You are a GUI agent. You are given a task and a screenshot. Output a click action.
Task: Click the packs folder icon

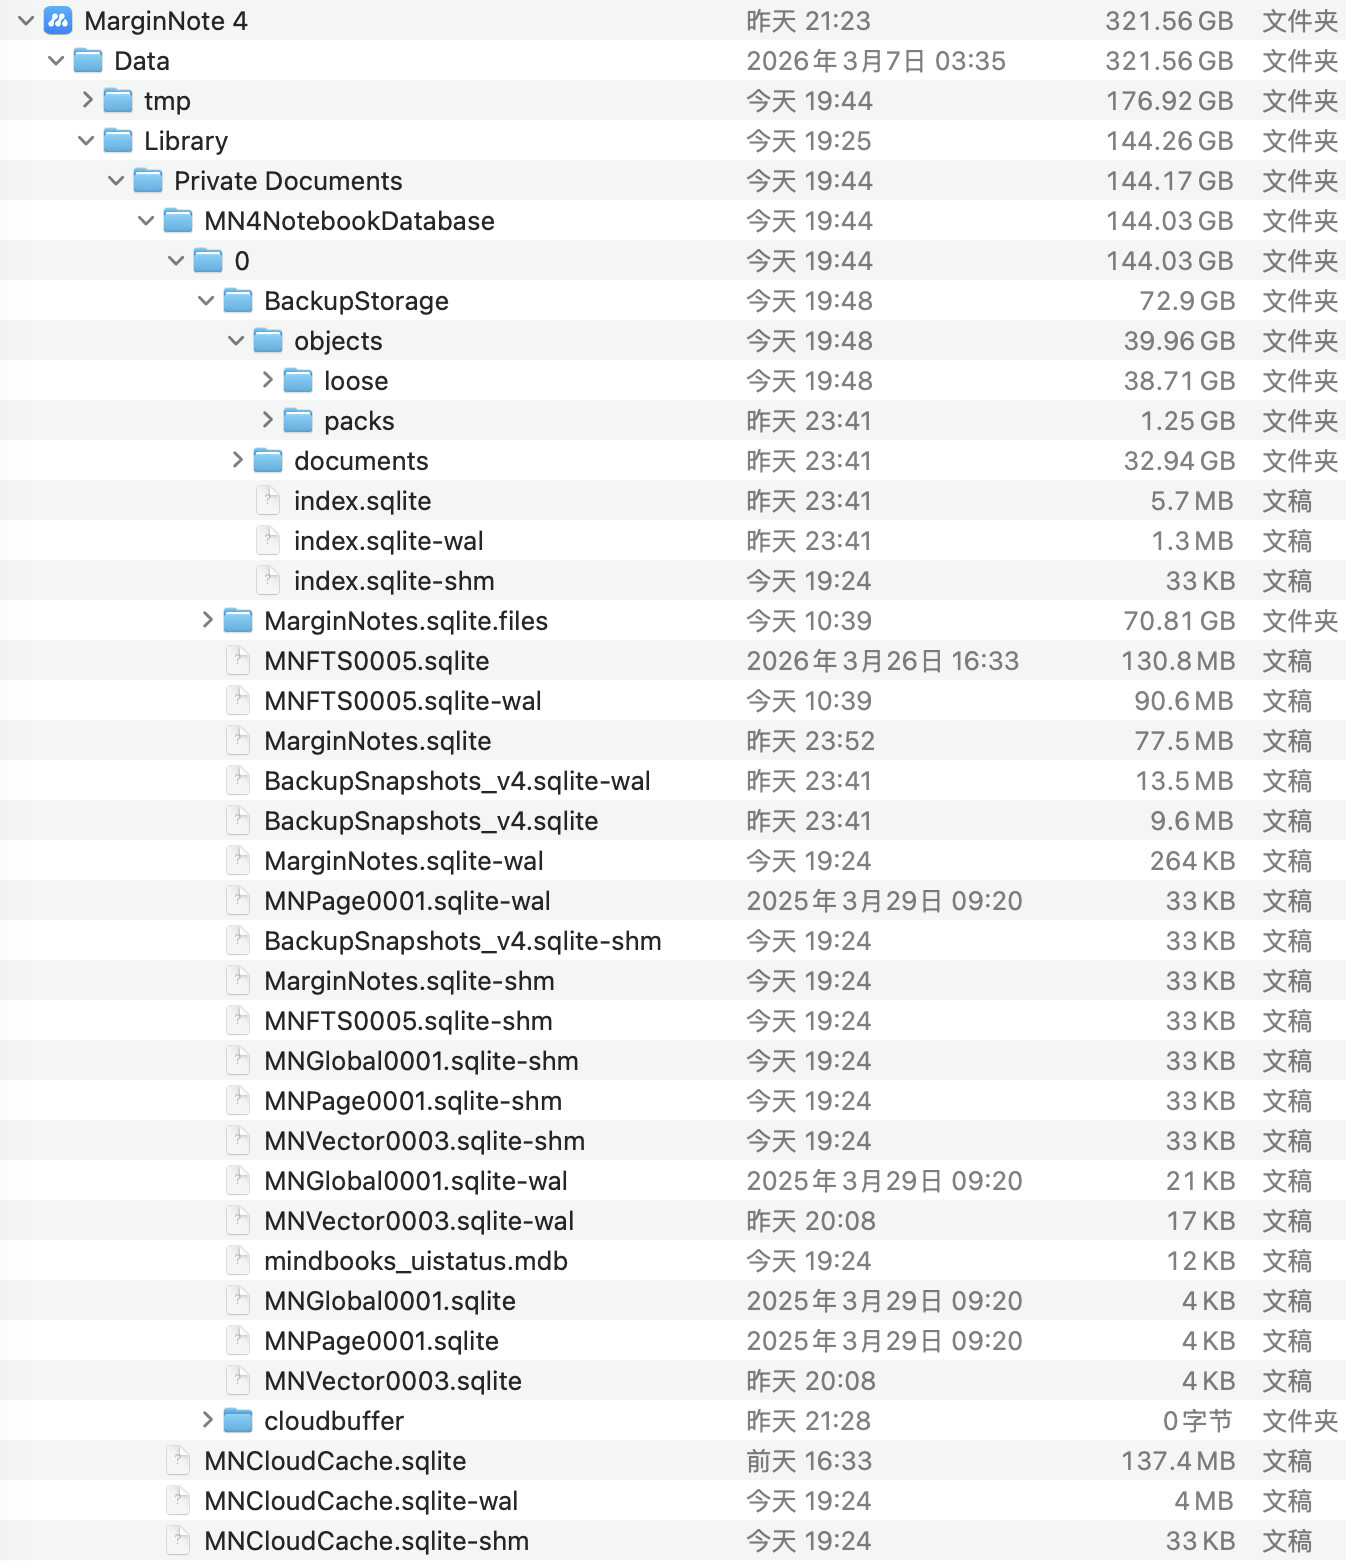click(x=298, y=421)
